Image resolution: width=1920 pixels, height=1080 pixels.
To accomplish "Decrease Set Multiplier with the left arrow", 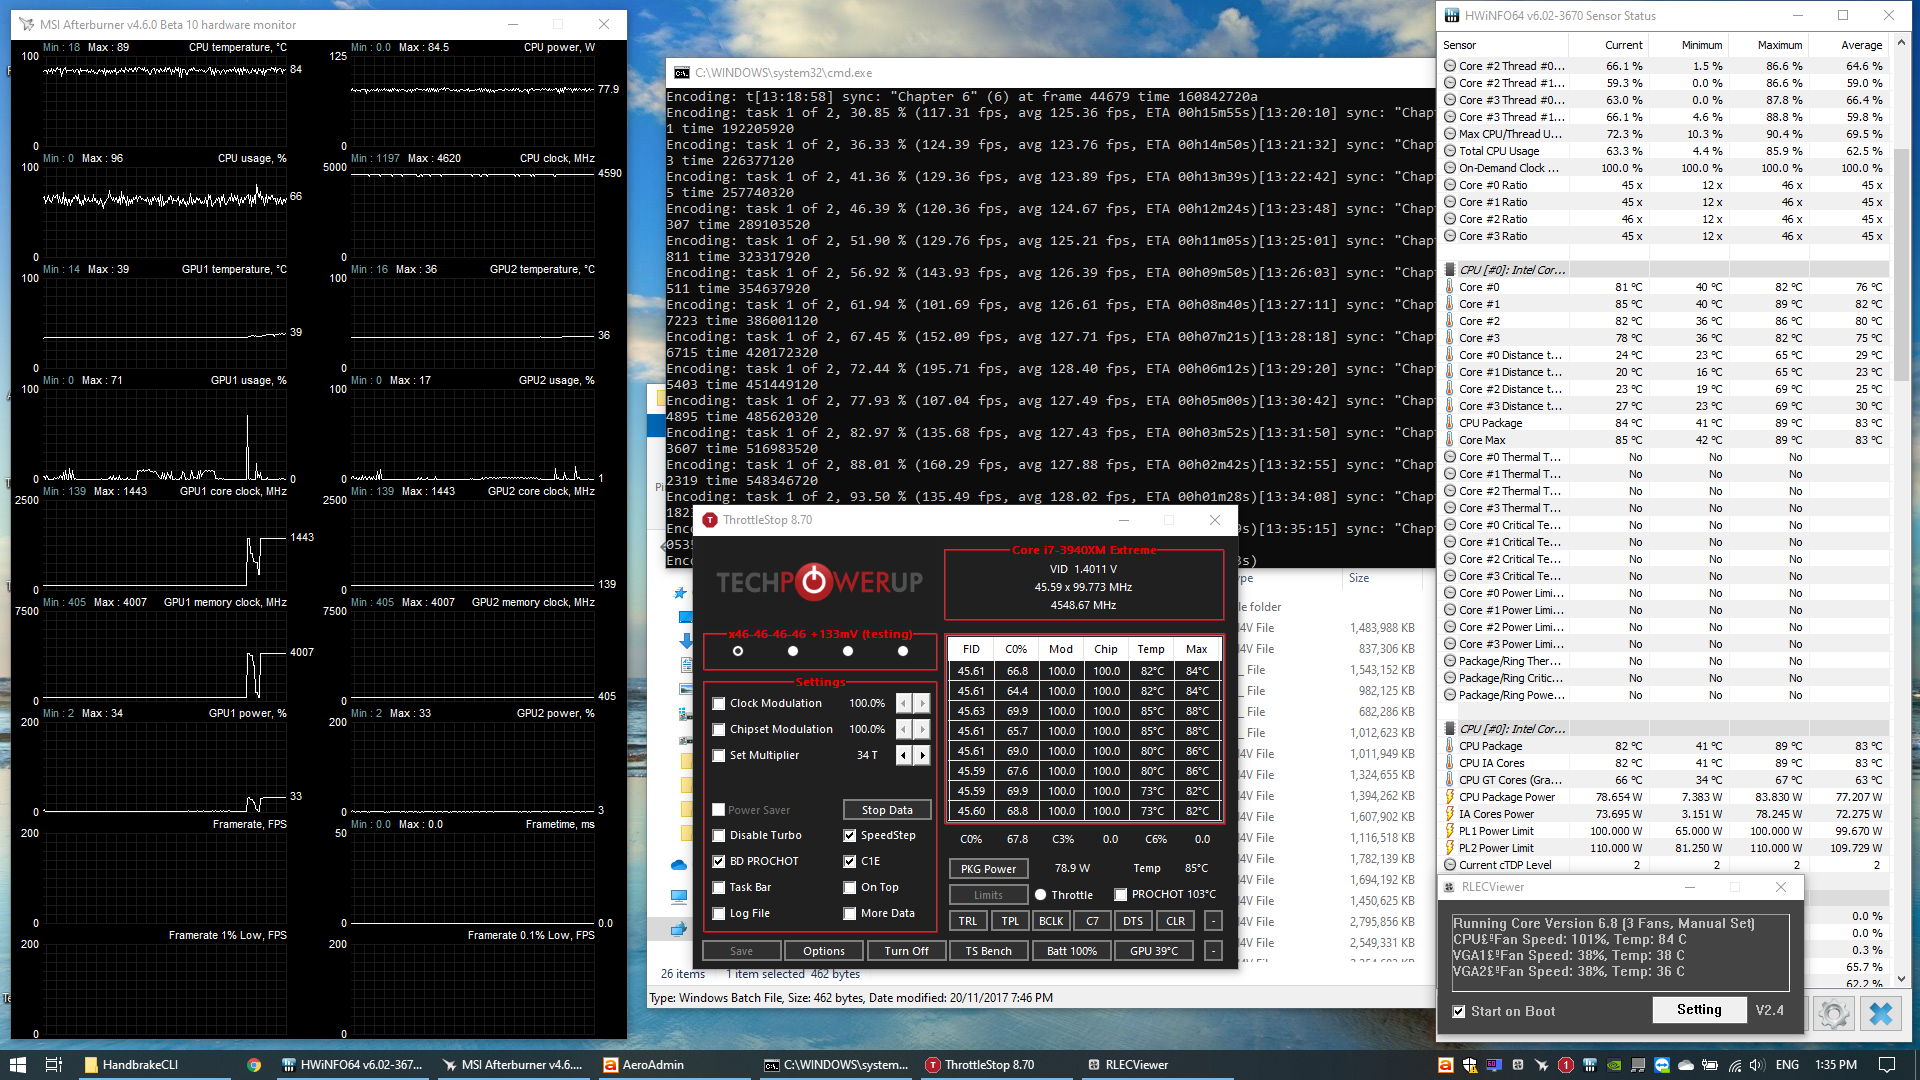I will point(904,756).
